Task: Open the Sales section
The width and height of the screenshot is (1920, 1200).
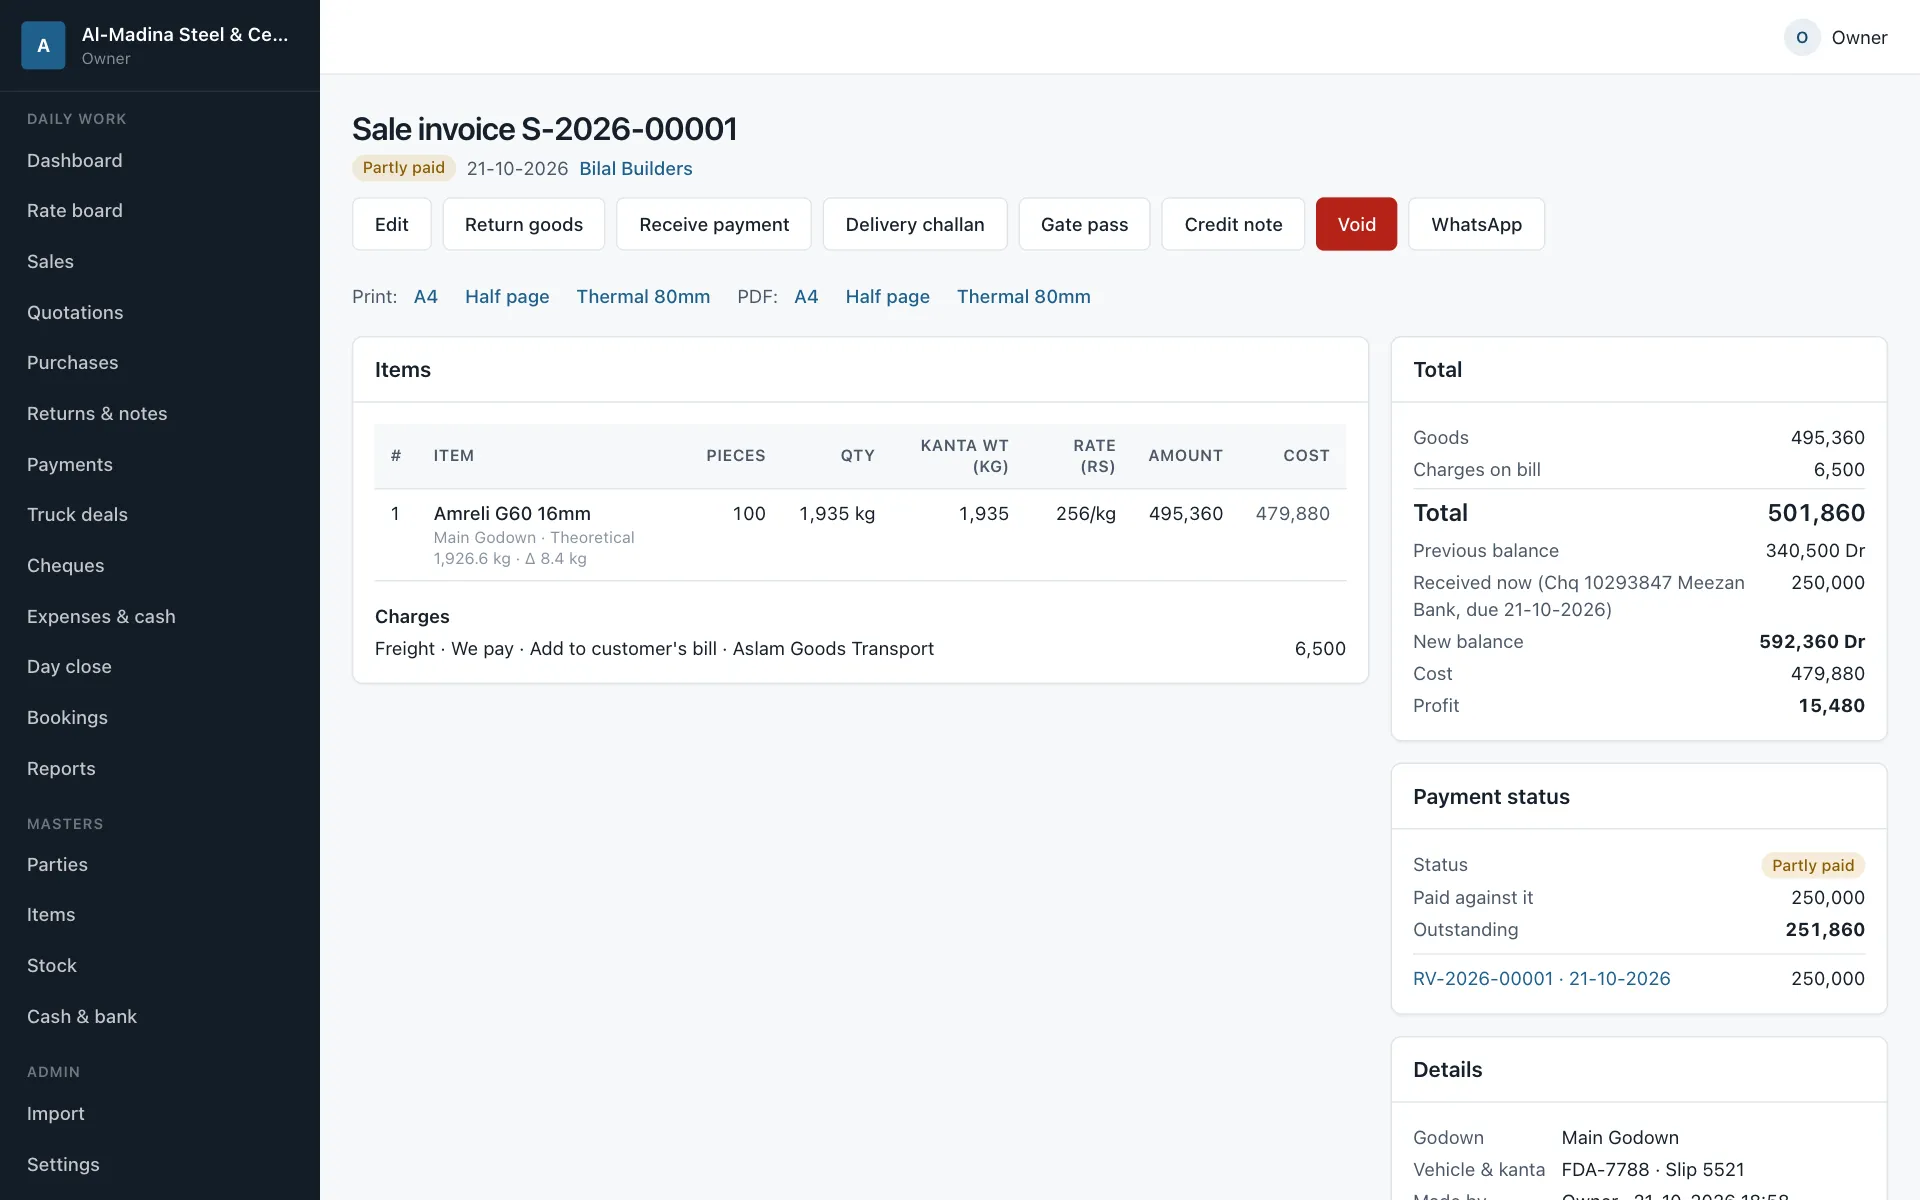Action: tap(50, 262)
